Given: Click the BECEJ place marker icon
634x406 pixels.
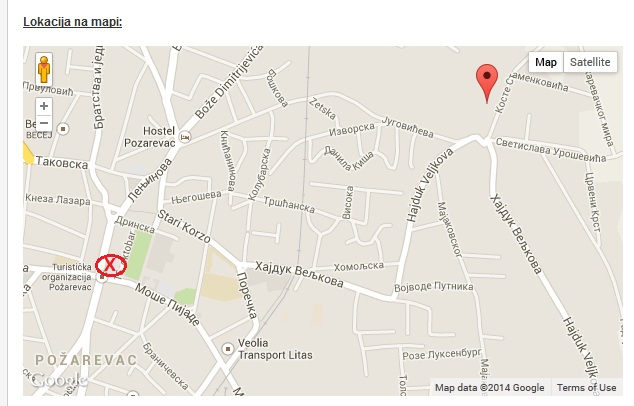Looking at the screenshot, I should [63, 129].
